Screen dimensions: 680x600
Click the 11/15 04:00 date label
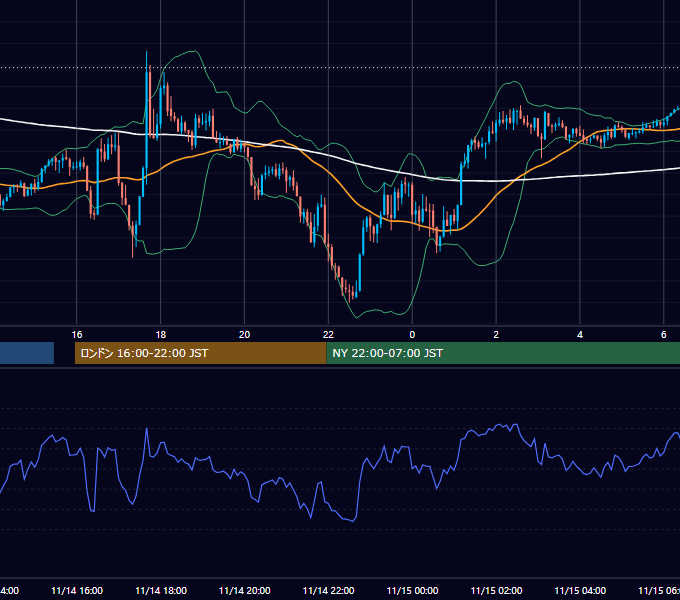(x=580, y=590)
